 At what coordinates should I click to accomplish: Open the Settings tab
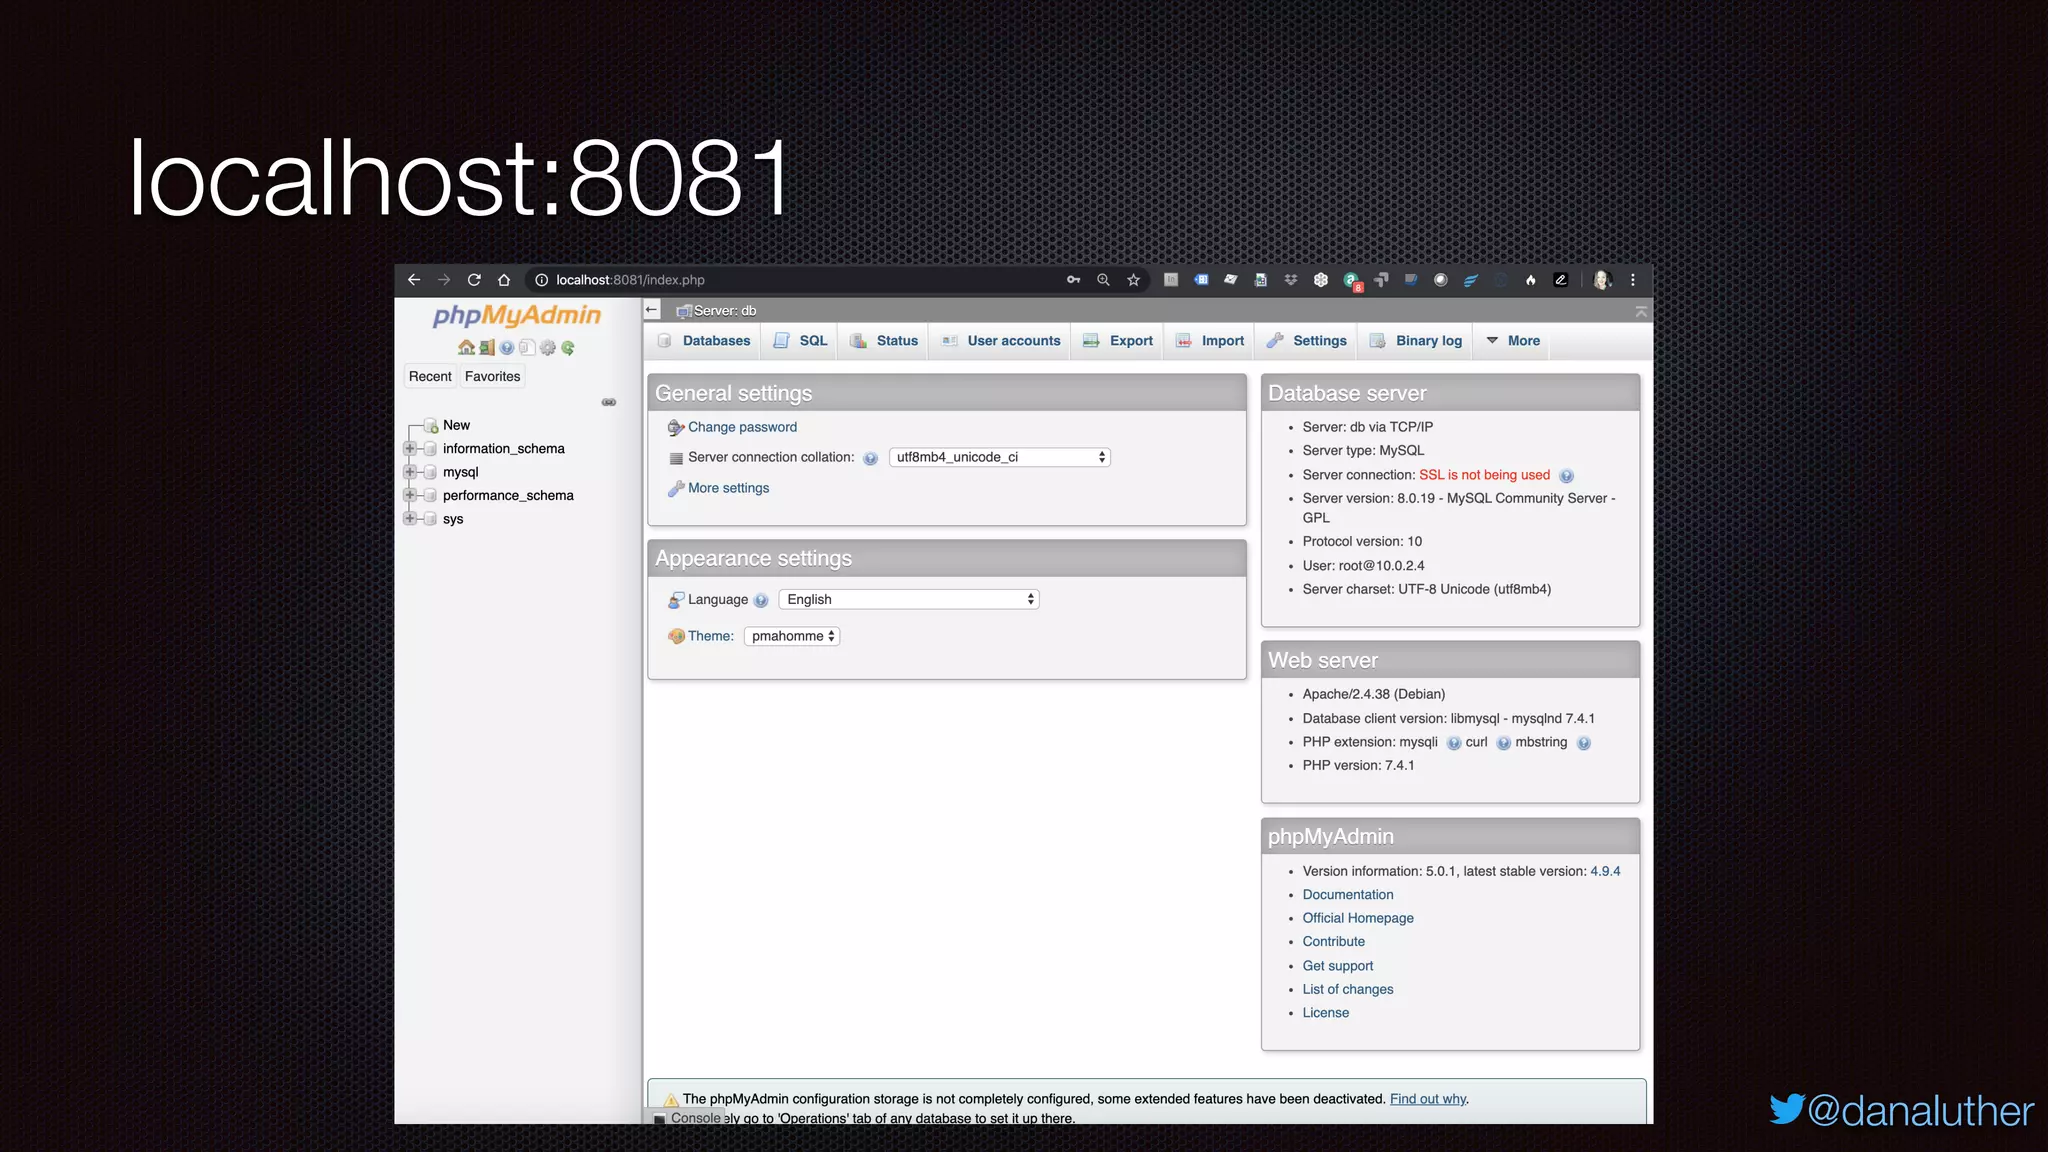[x=1307, y=341]
